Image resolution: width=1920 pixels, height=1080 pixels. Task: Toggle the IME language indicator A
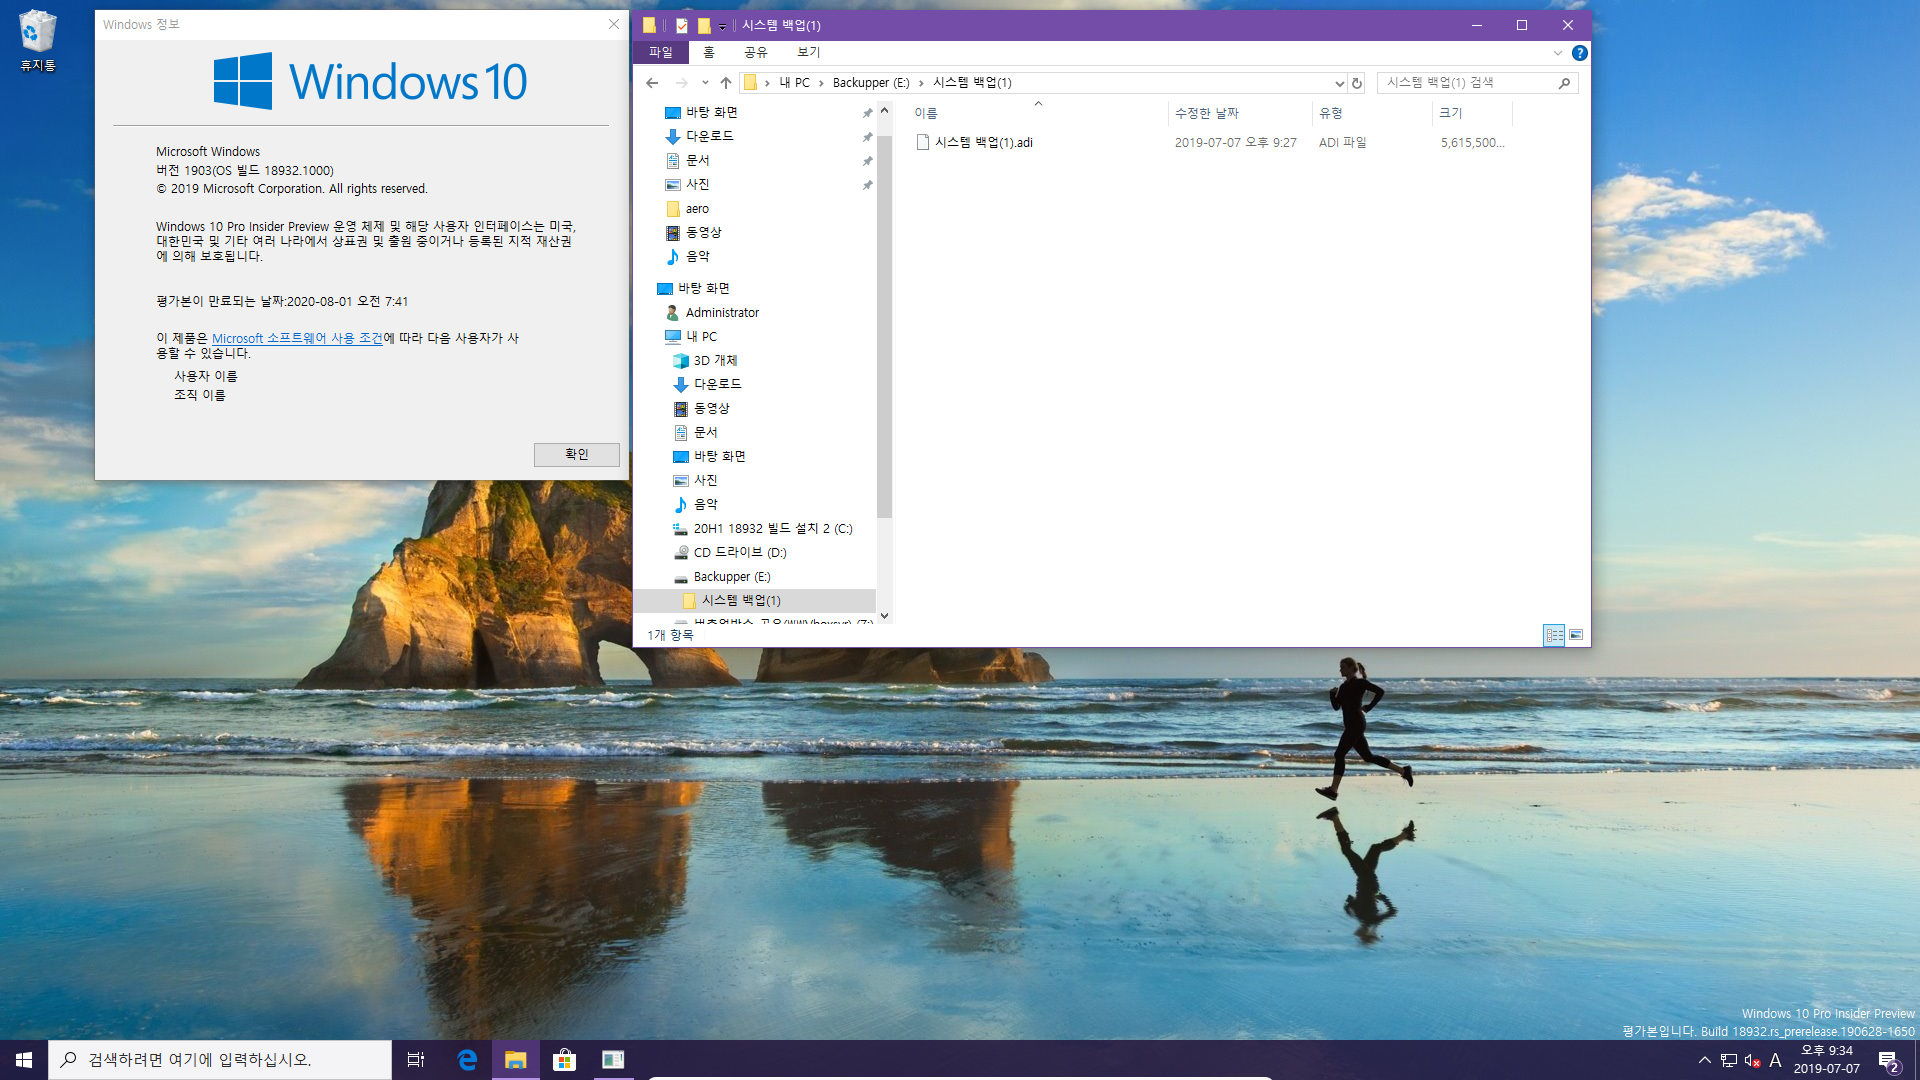point(1776,1060)
